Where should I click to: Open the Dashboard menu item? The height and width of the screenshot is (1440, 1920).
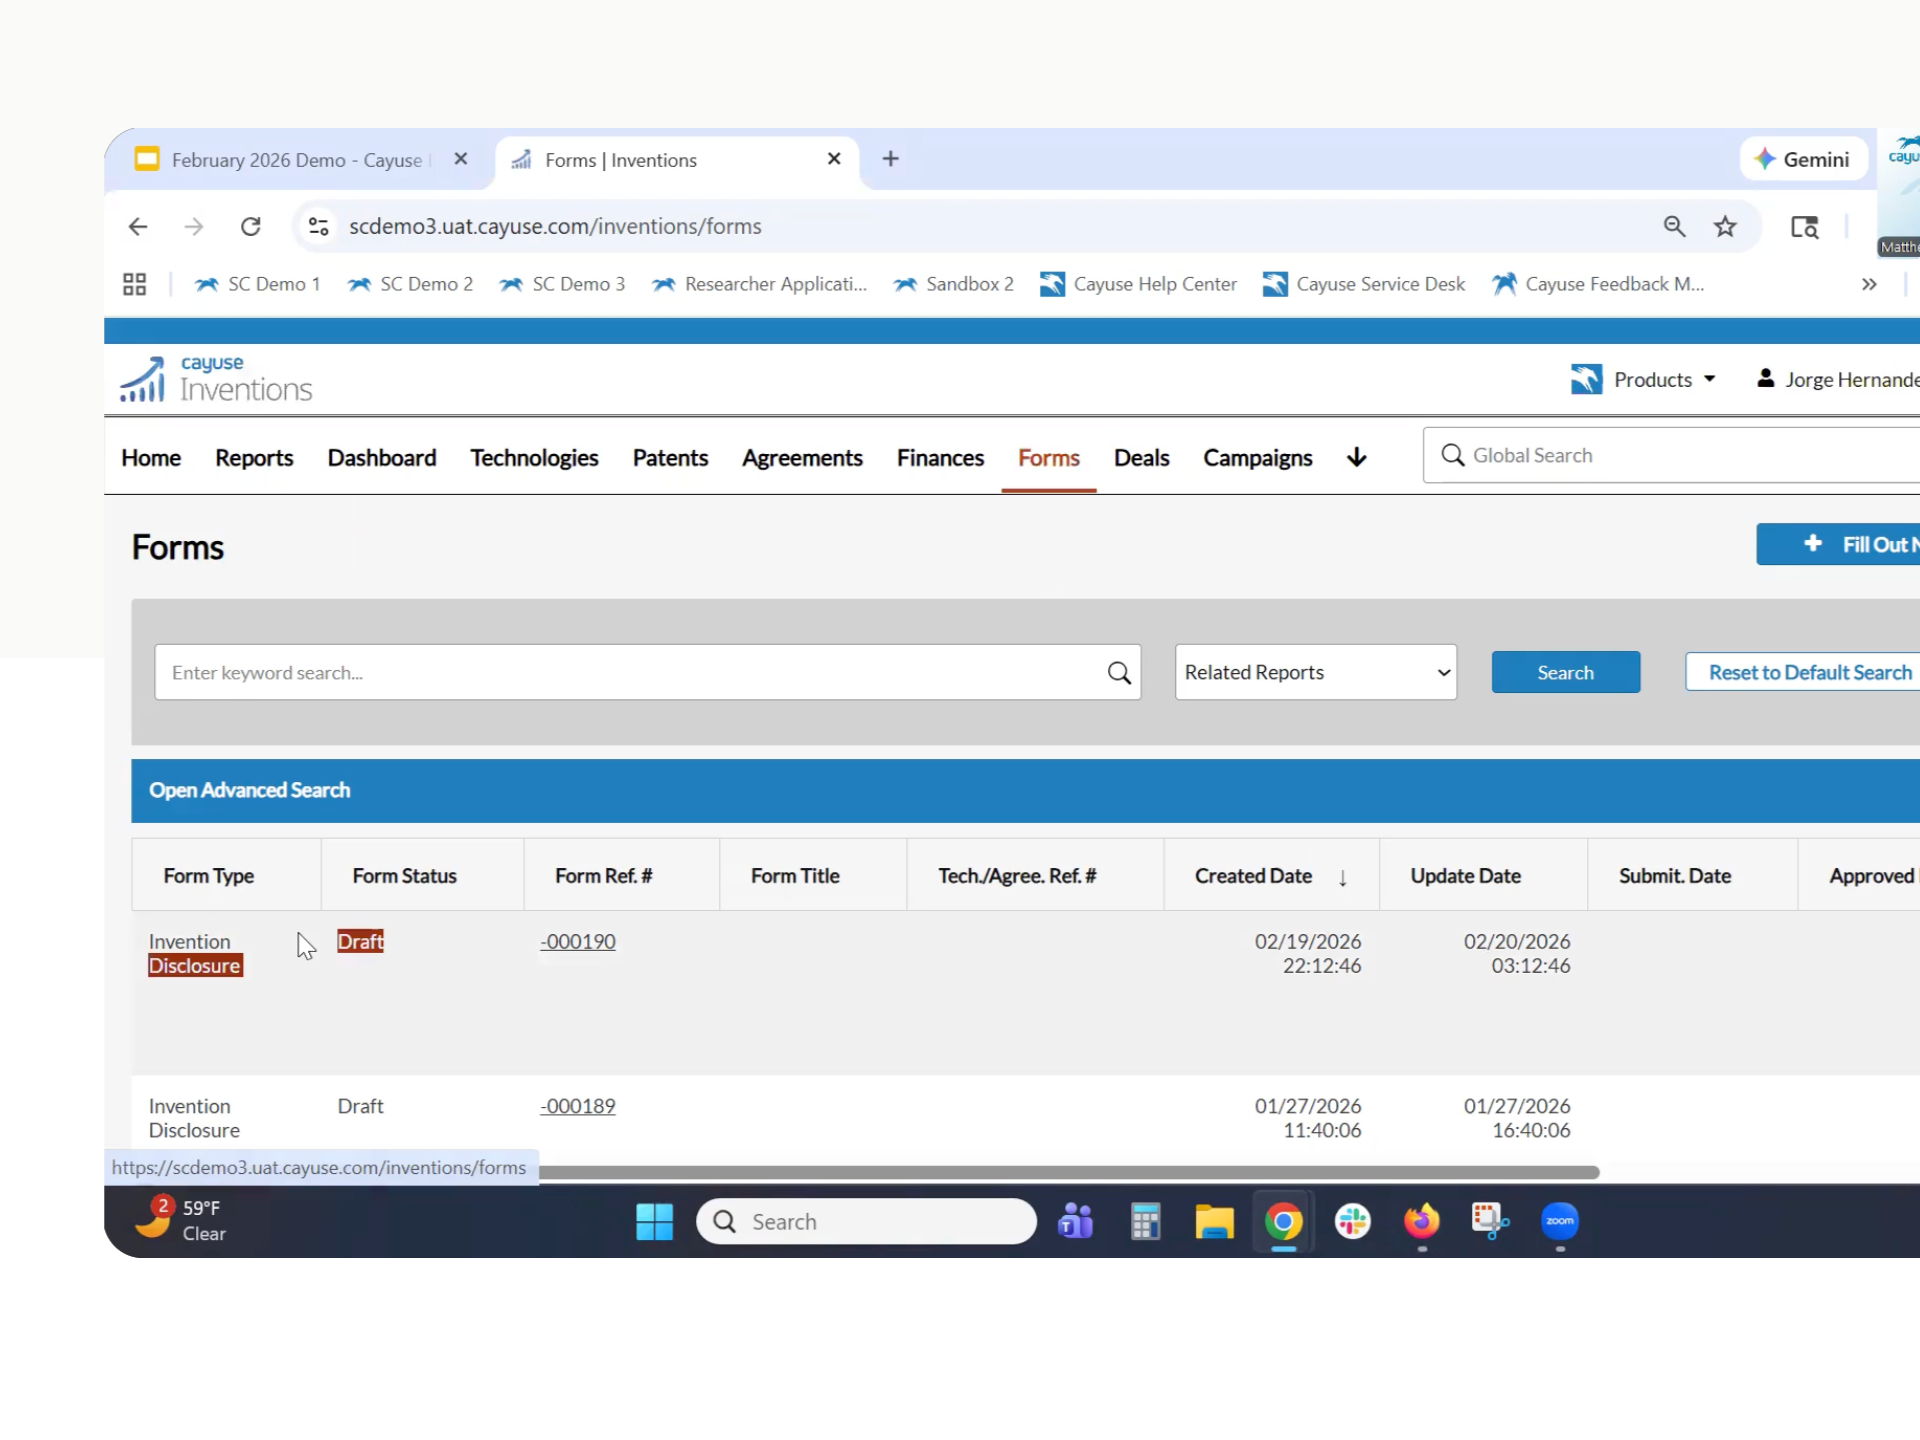[x=382, y=458]
